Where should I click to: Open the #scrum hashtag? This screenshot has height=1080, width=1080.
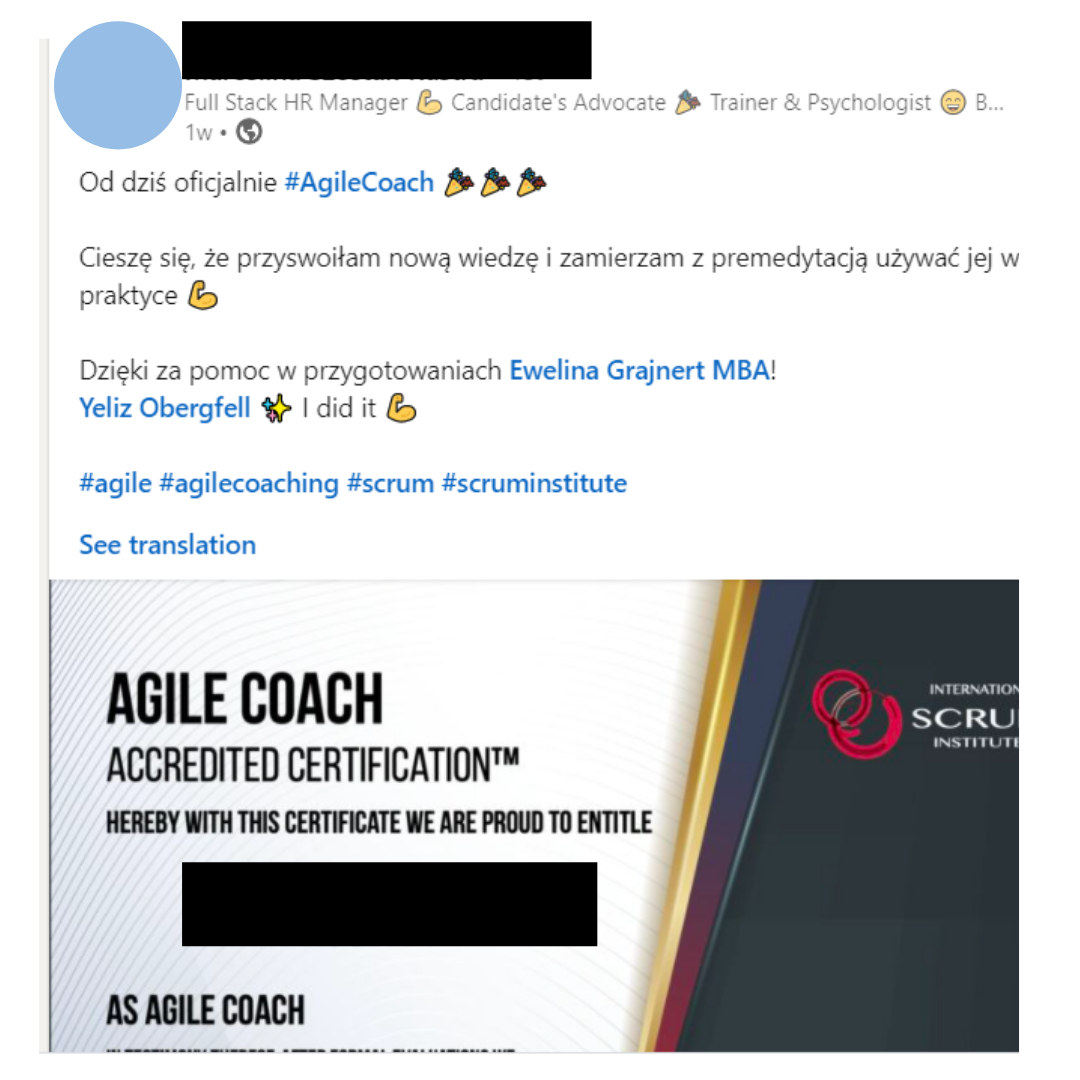tap(391, 484)
